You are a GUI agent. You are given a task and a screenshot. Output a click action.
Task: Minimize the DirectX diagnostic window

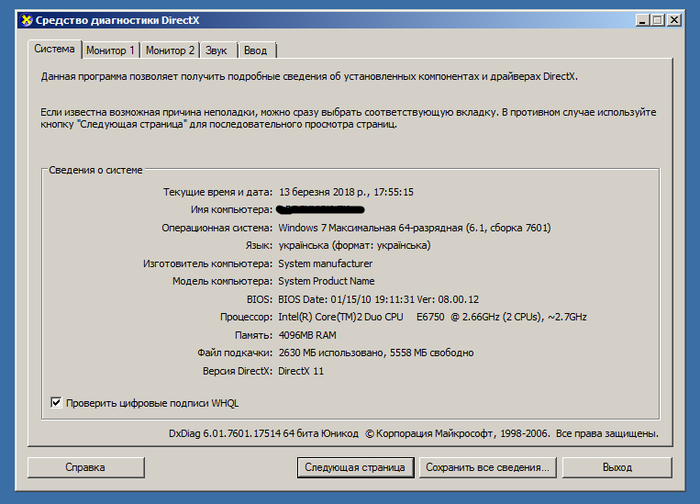[642, 20]
